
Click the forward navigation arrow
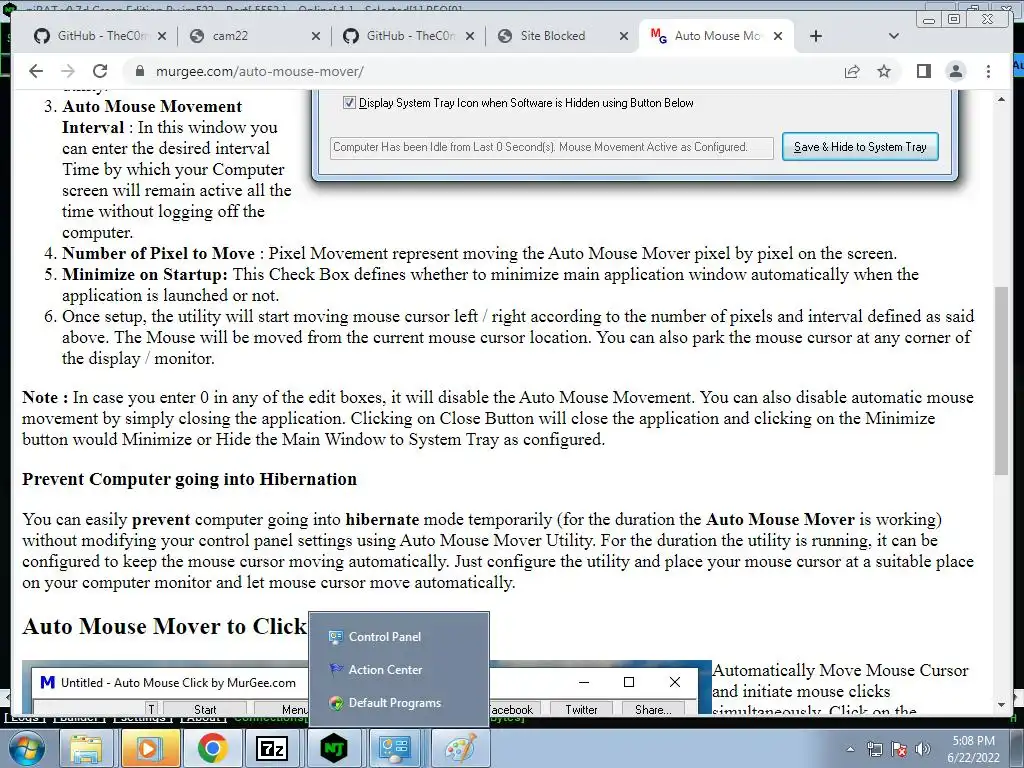coord(68,71)
